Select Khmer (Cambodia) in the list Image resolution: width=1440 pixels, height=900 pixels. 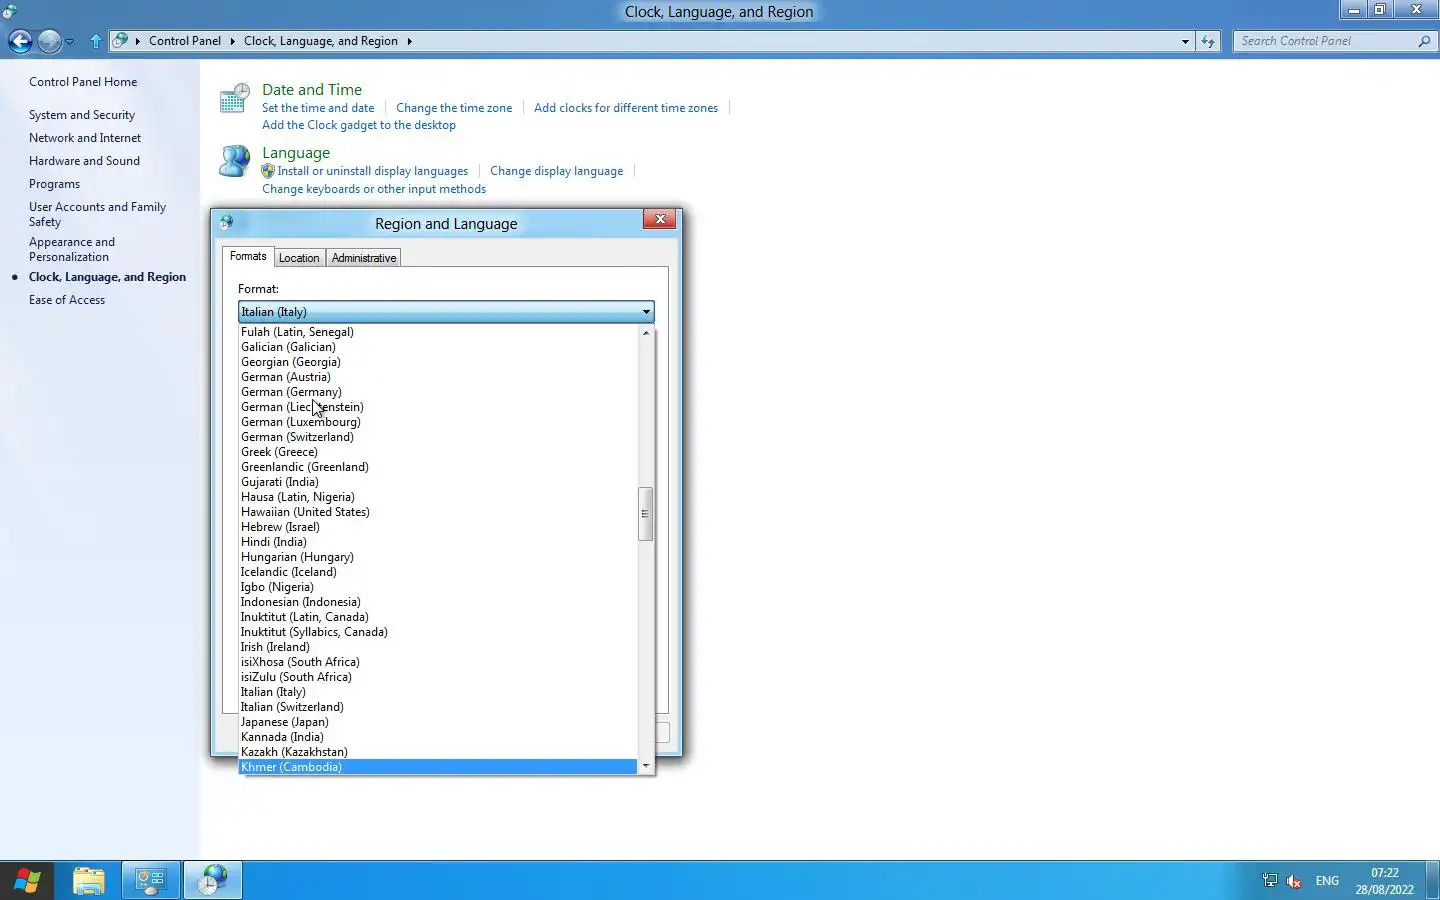point(438,767)
